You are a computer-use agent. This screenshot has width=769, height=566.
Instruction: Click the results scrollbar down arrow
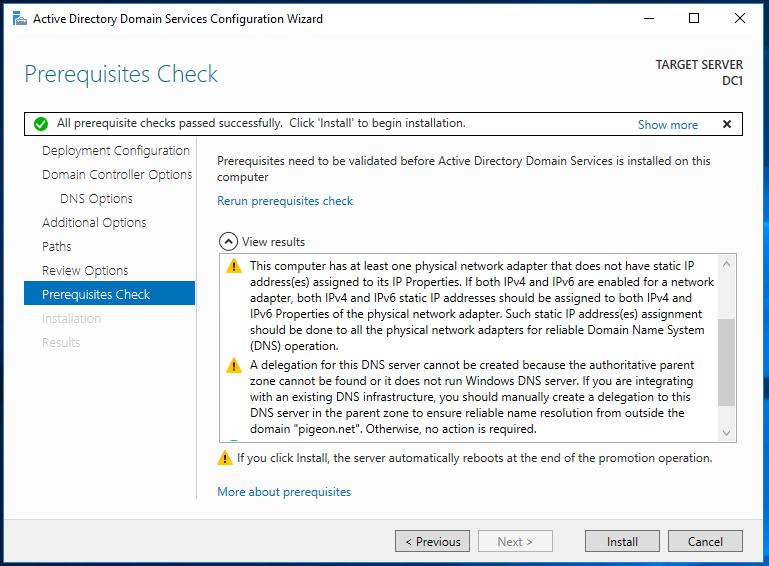(726, 433)
